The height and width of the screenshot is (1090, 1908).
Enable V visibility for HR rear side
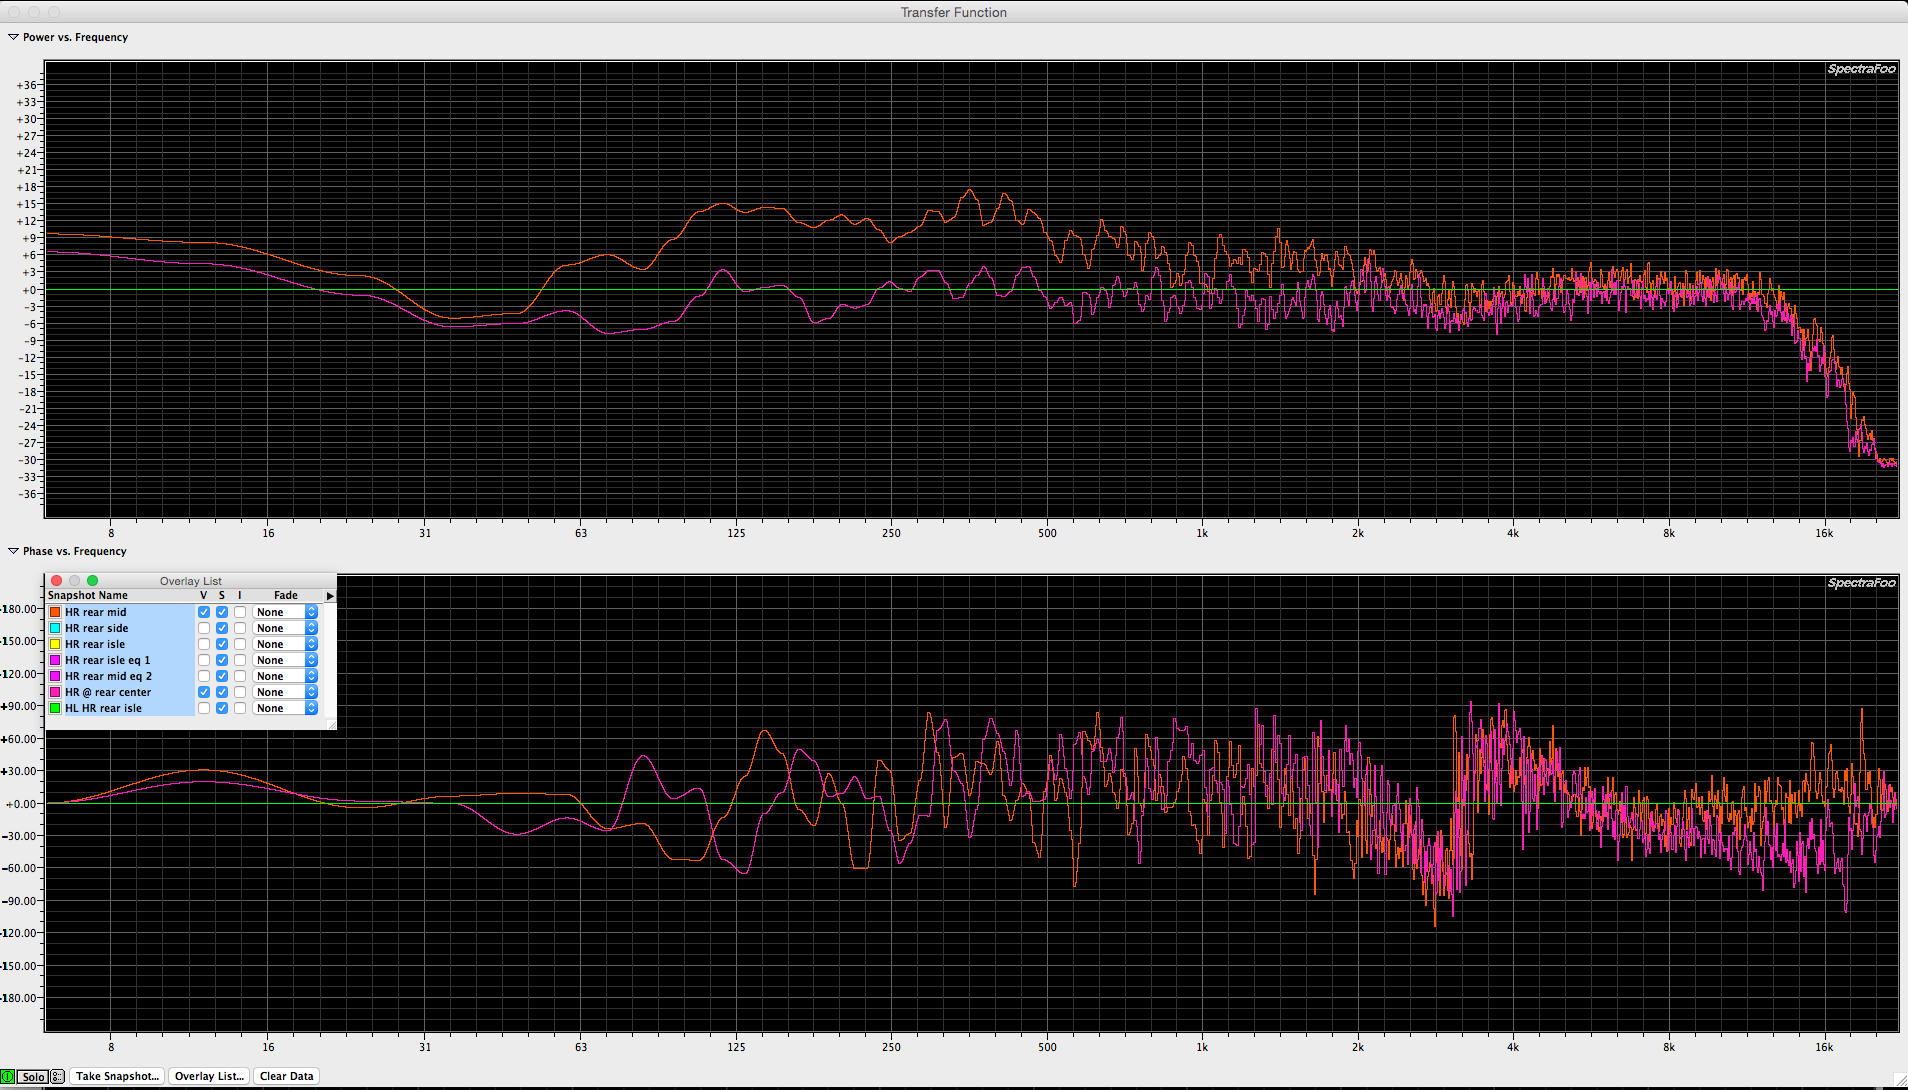point(204,628)
